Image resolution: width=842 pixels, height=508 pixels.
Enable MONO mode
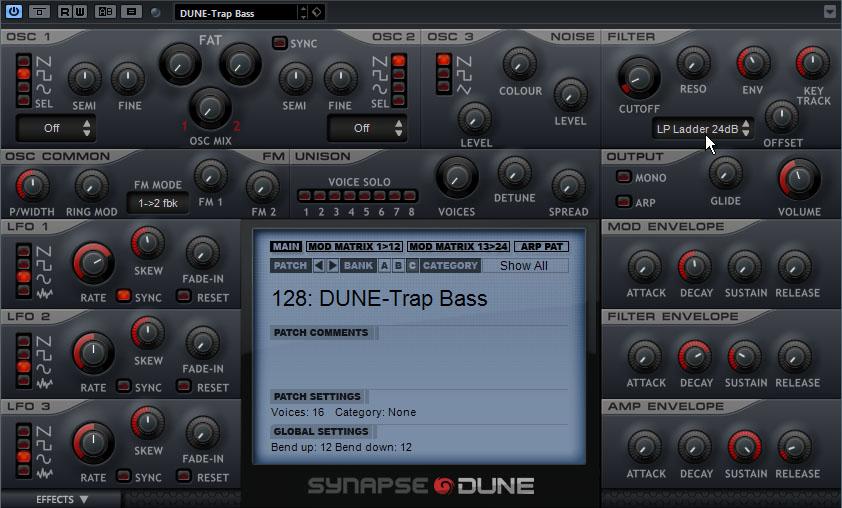click(x=623, y=176)
